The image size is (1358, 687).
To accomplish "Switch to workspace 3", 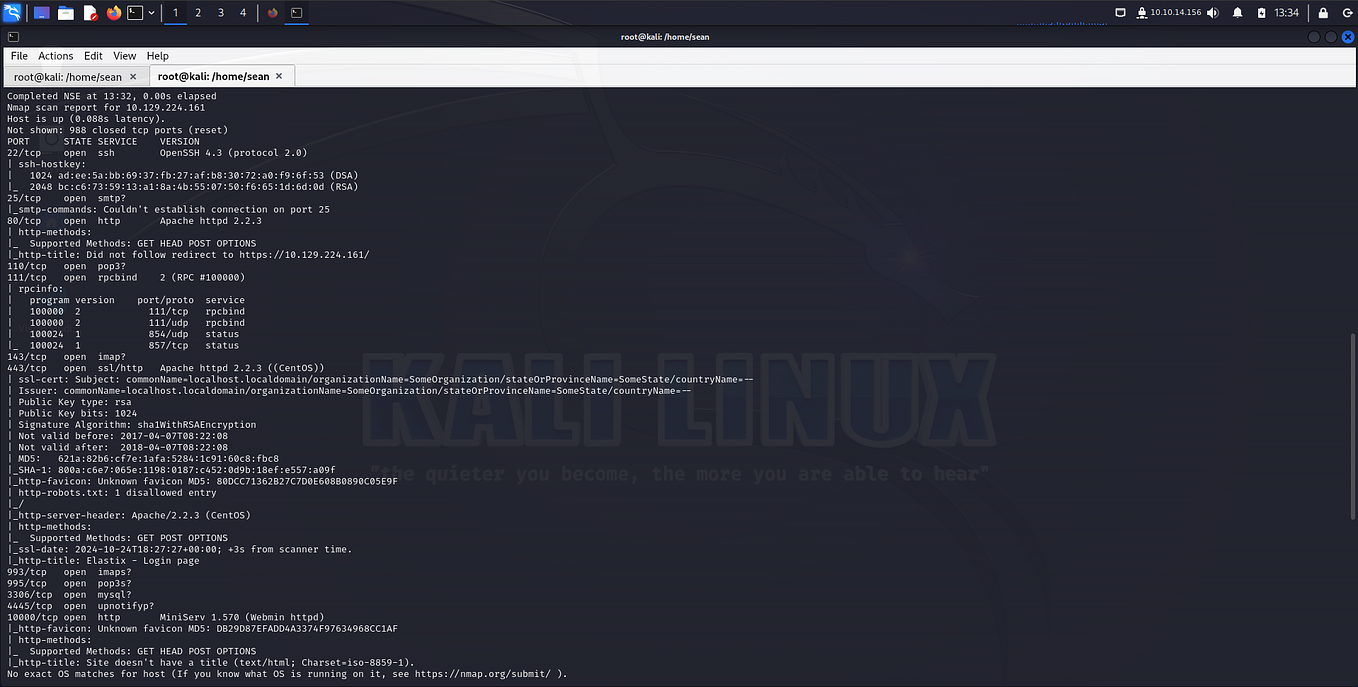I will (220, 13).
